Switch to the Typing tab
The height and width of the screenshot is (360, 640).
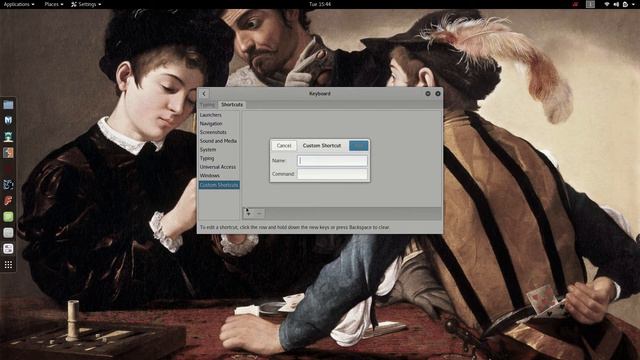click(x=207, y=105)
